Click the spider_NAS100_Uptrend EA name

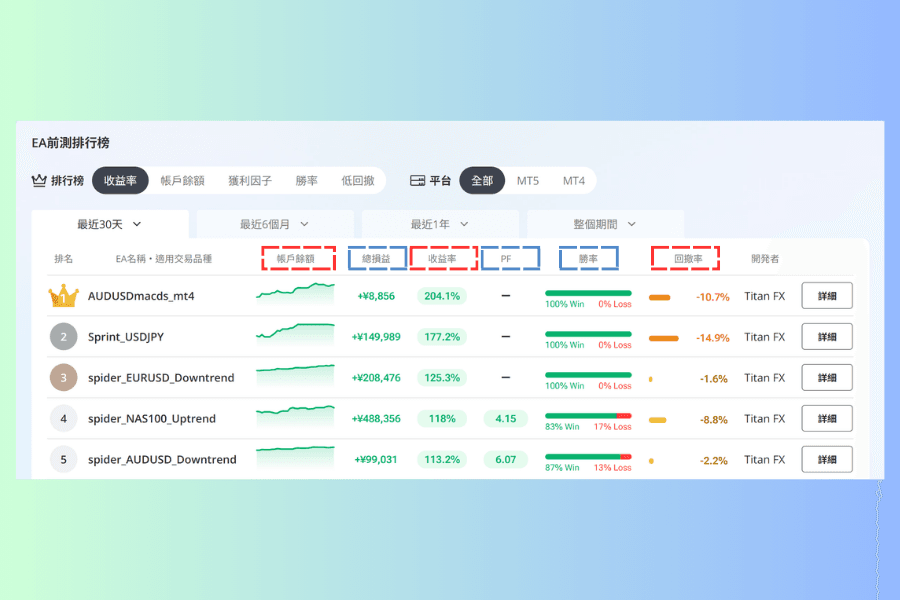pyautogui.click(x=152, y=419)
